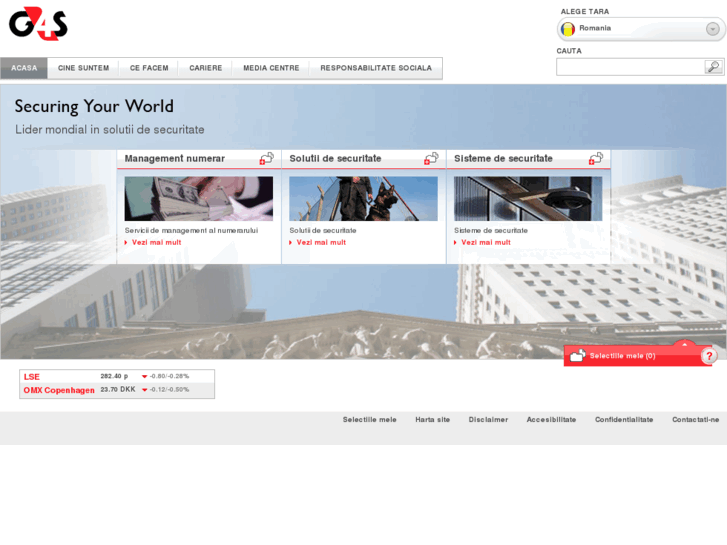Click the -0.80/-0.28% change value
This screenshot has width=727, height=545.
(169, 376)
